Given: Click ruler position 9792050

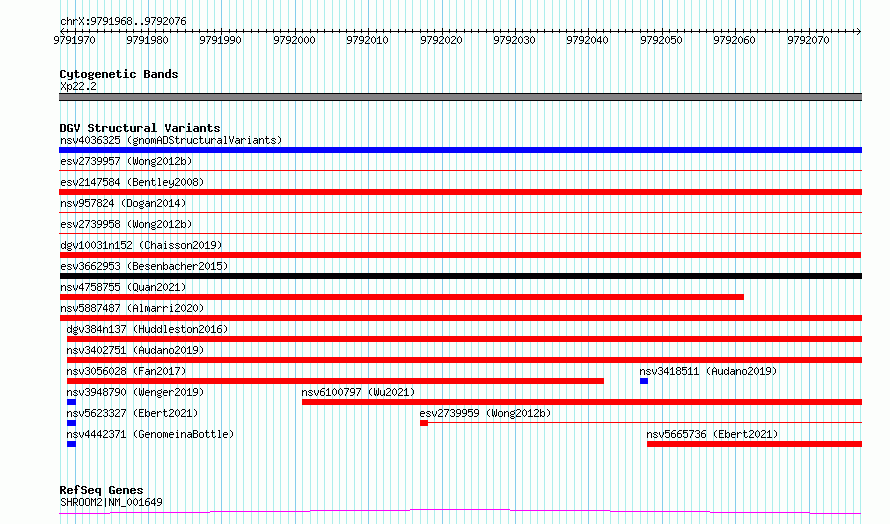Looking at the screenshot, I should pyautogui.click(x=661, y=40).
